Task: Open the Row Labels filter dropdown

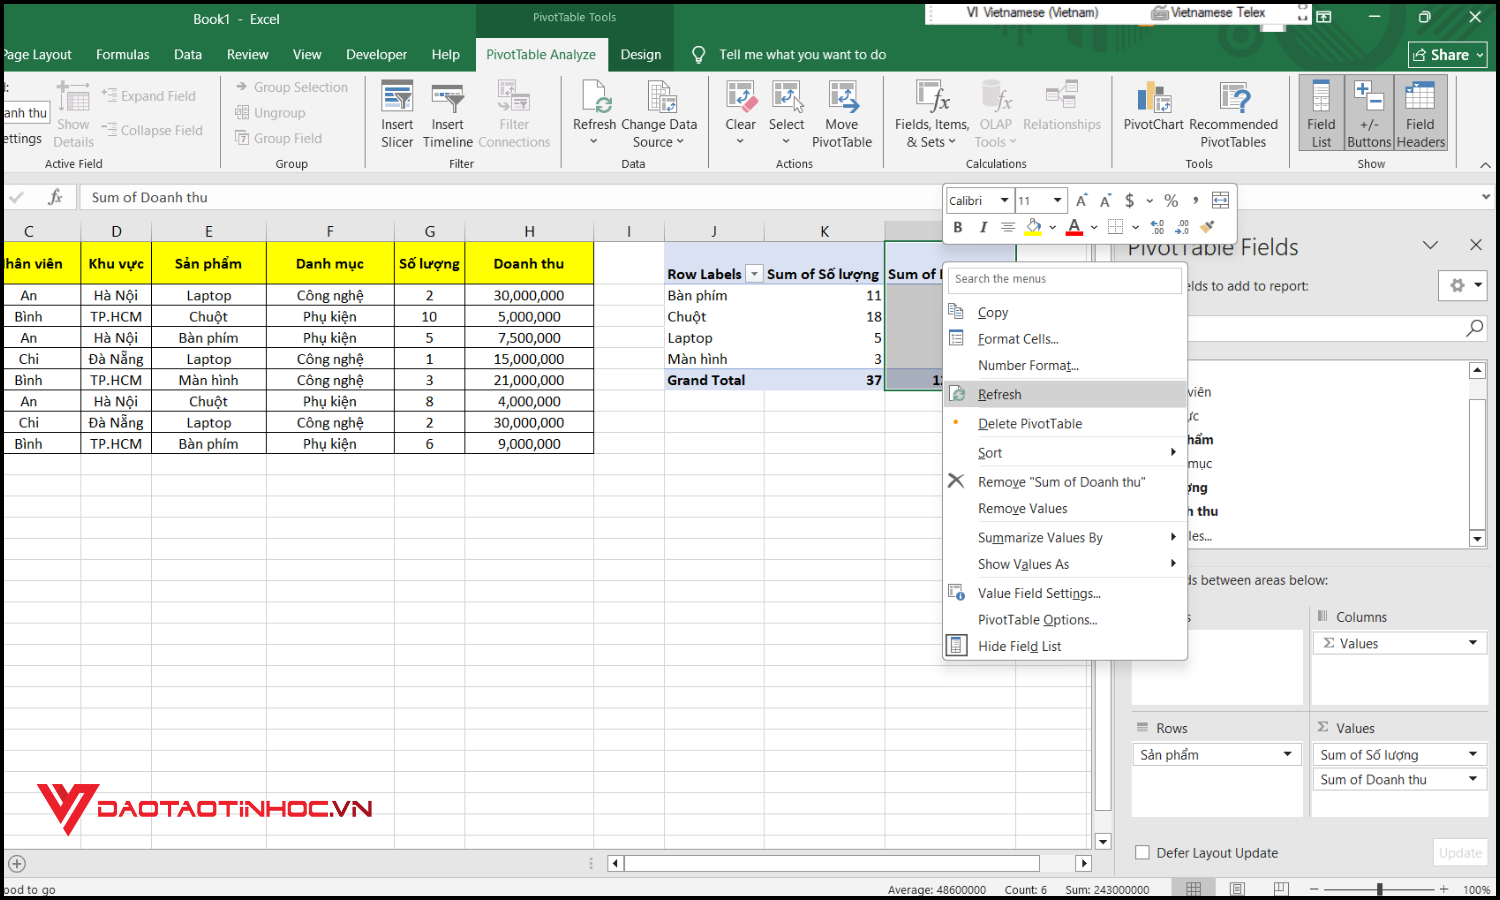Action: (x=754, y=273)
